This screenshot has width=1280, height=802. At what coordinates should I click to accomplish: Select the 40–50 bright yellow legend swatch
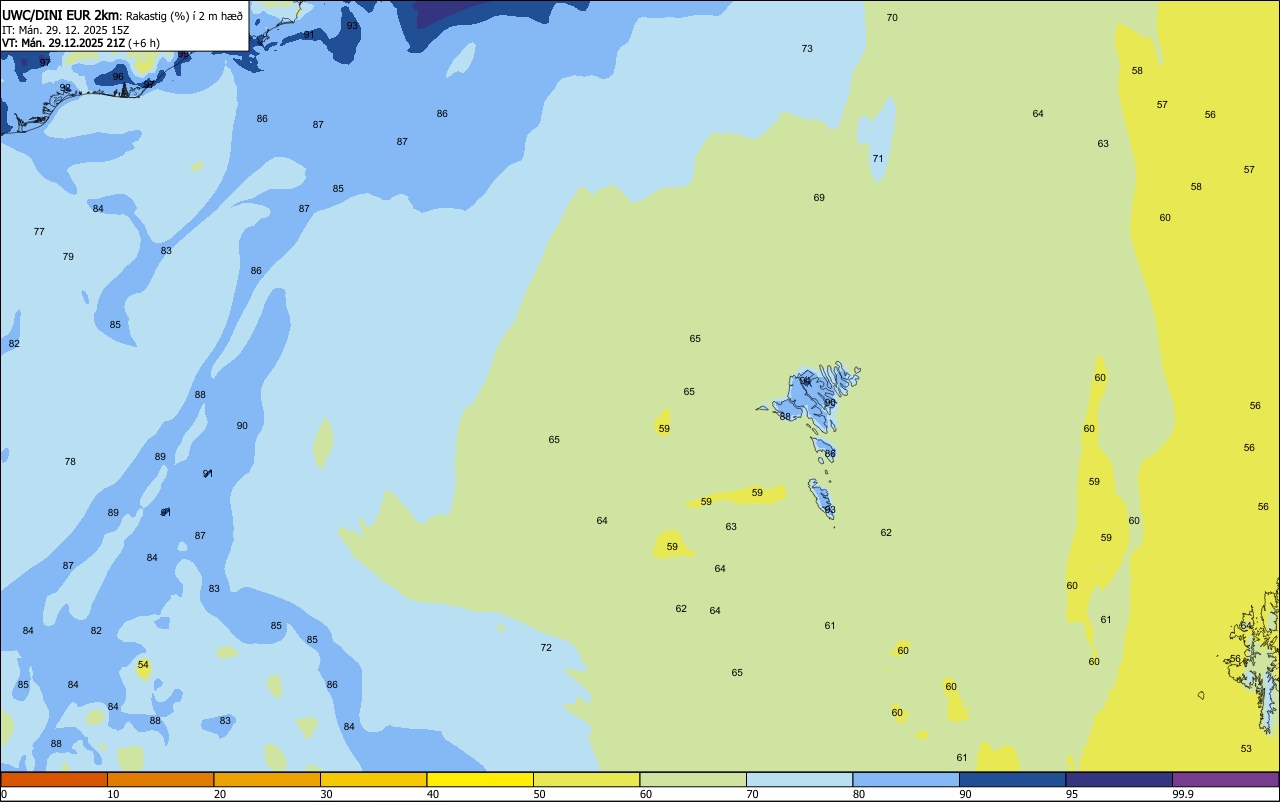(480, 779)
